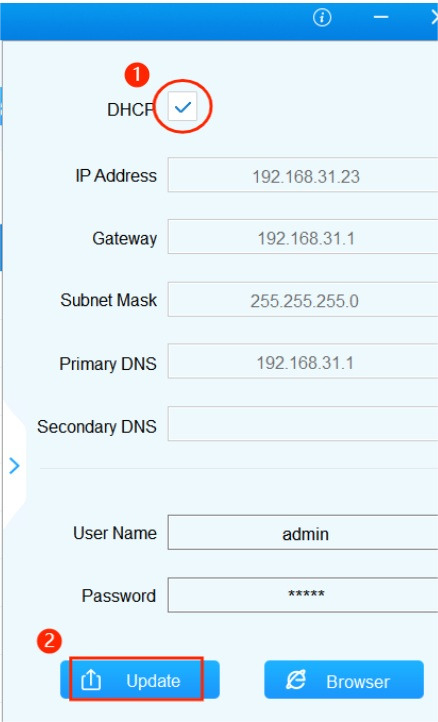Viewport: 438px width, 722px height.
Task: Click the Update button text
Action: [x=153, y=681]
